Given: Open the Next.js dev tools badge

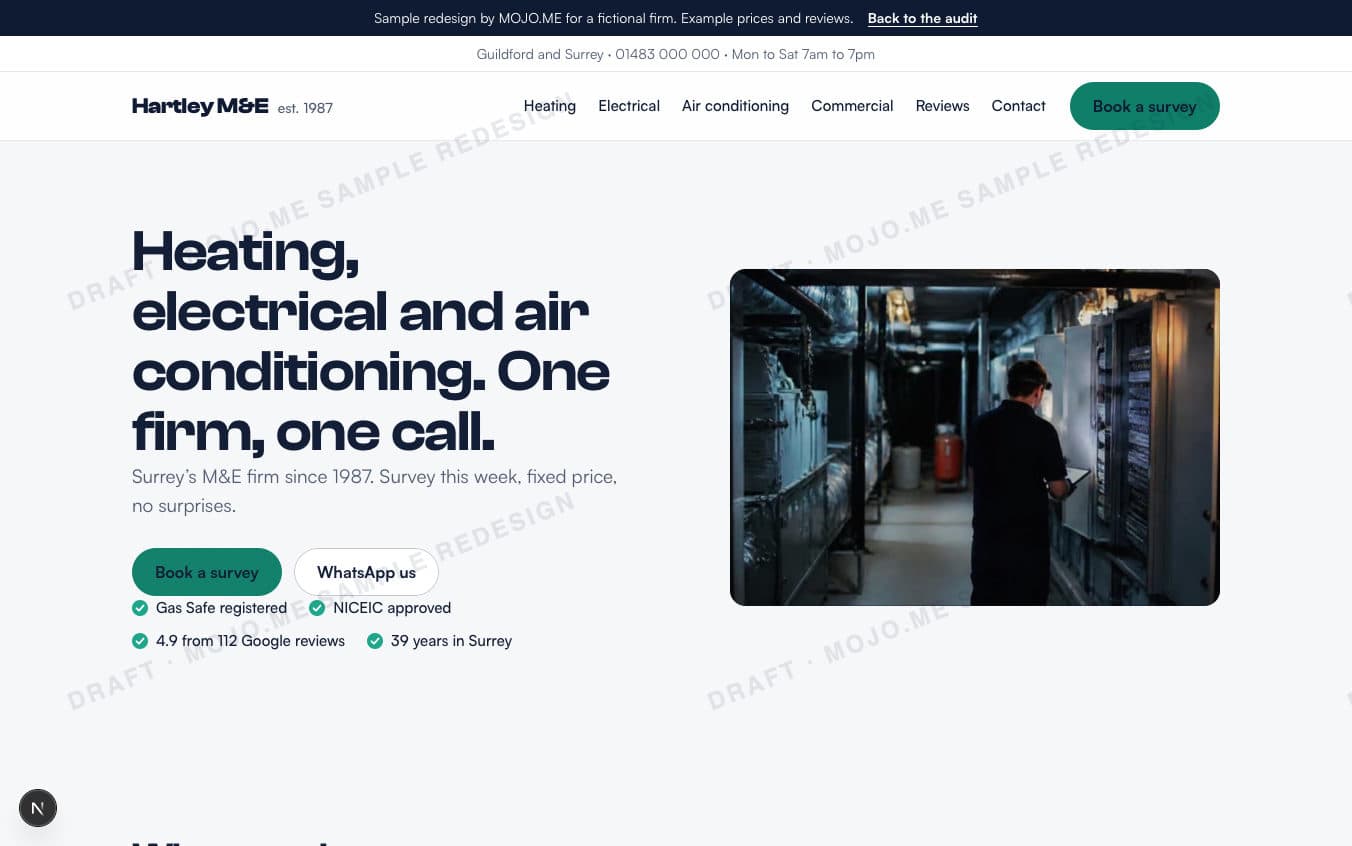Looking at the screenshot, I should point(38,808).
